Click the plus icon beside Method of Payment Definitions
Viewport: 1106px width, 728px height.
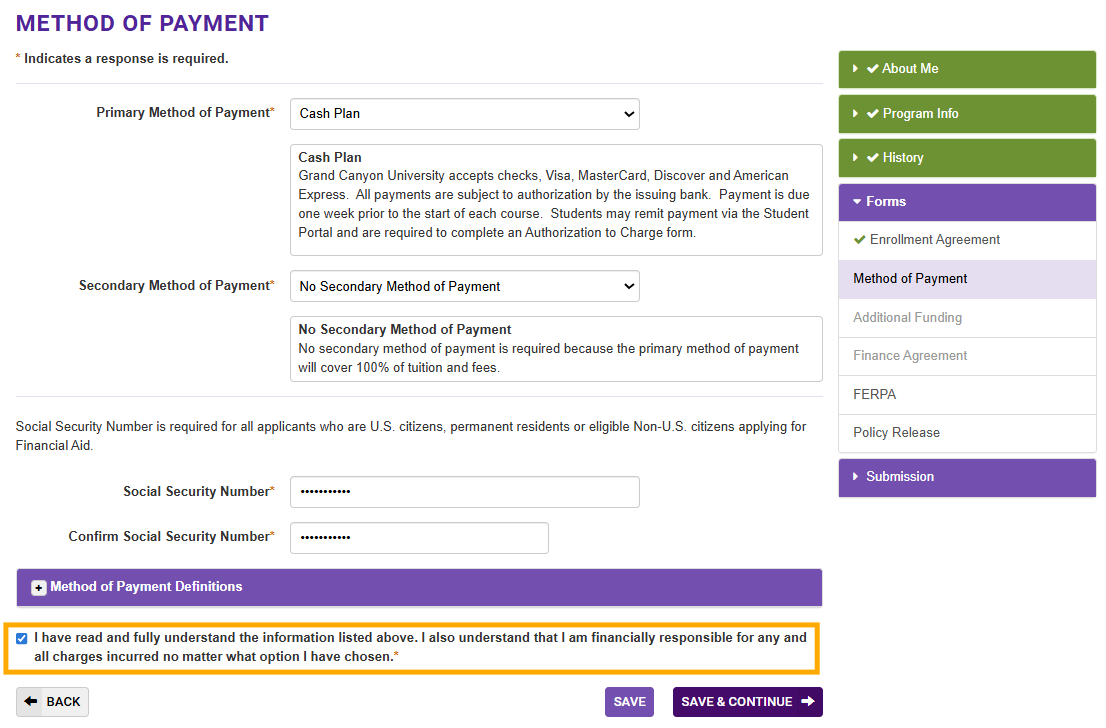coord(39,588)
